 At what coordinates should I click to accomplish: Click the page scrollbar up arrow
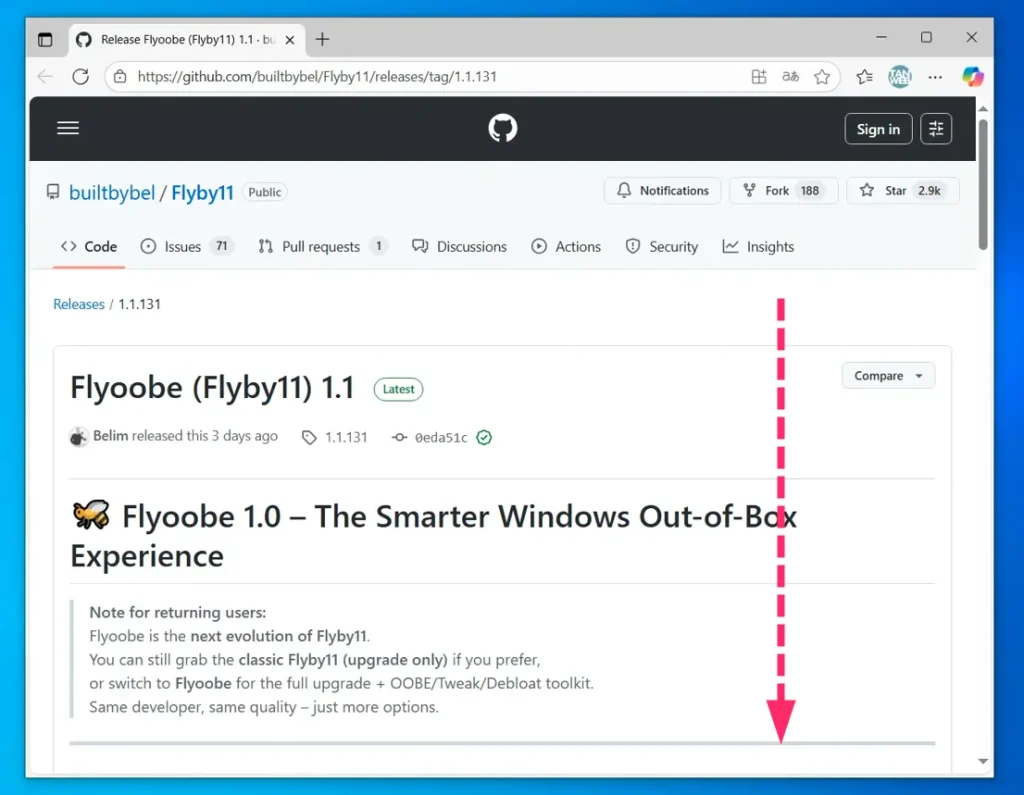point(983,108)
